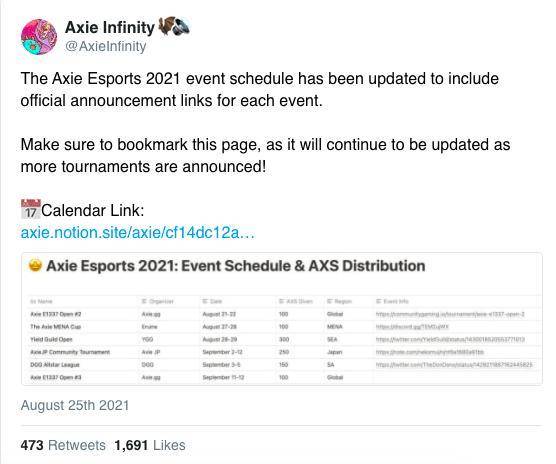This screenshot has height=464, width=556.
Task: View the 1,691 Likes list
Action: pyautogui.click(x=150, y=445)
